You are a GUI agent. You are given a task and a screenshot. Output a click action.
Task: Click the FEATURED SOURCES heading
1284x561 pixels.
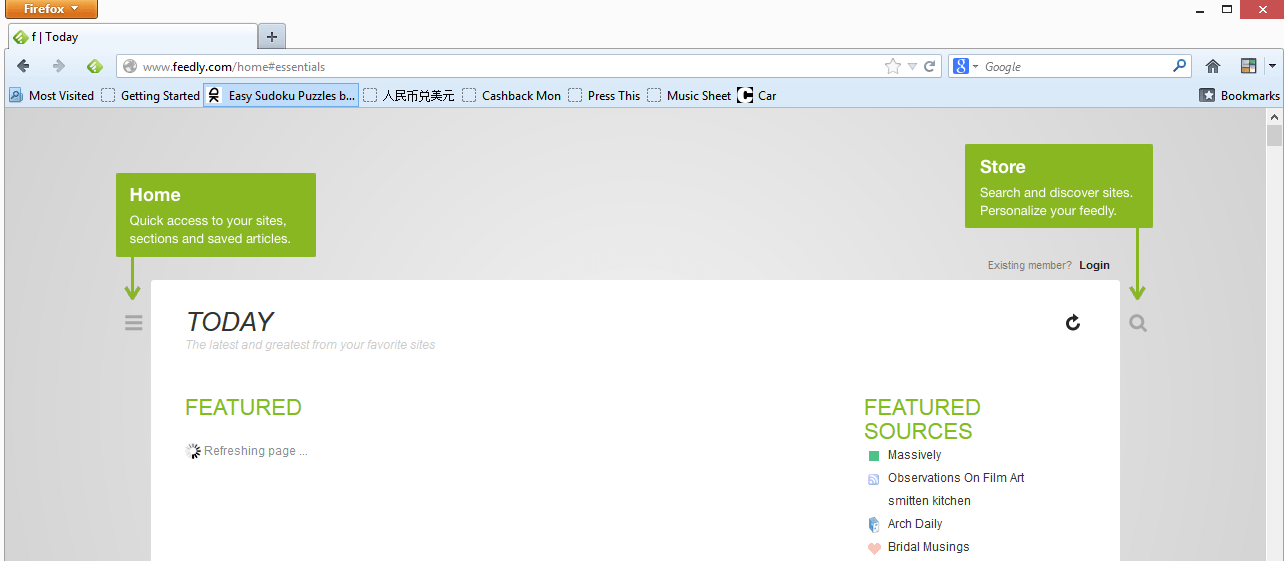922,419
